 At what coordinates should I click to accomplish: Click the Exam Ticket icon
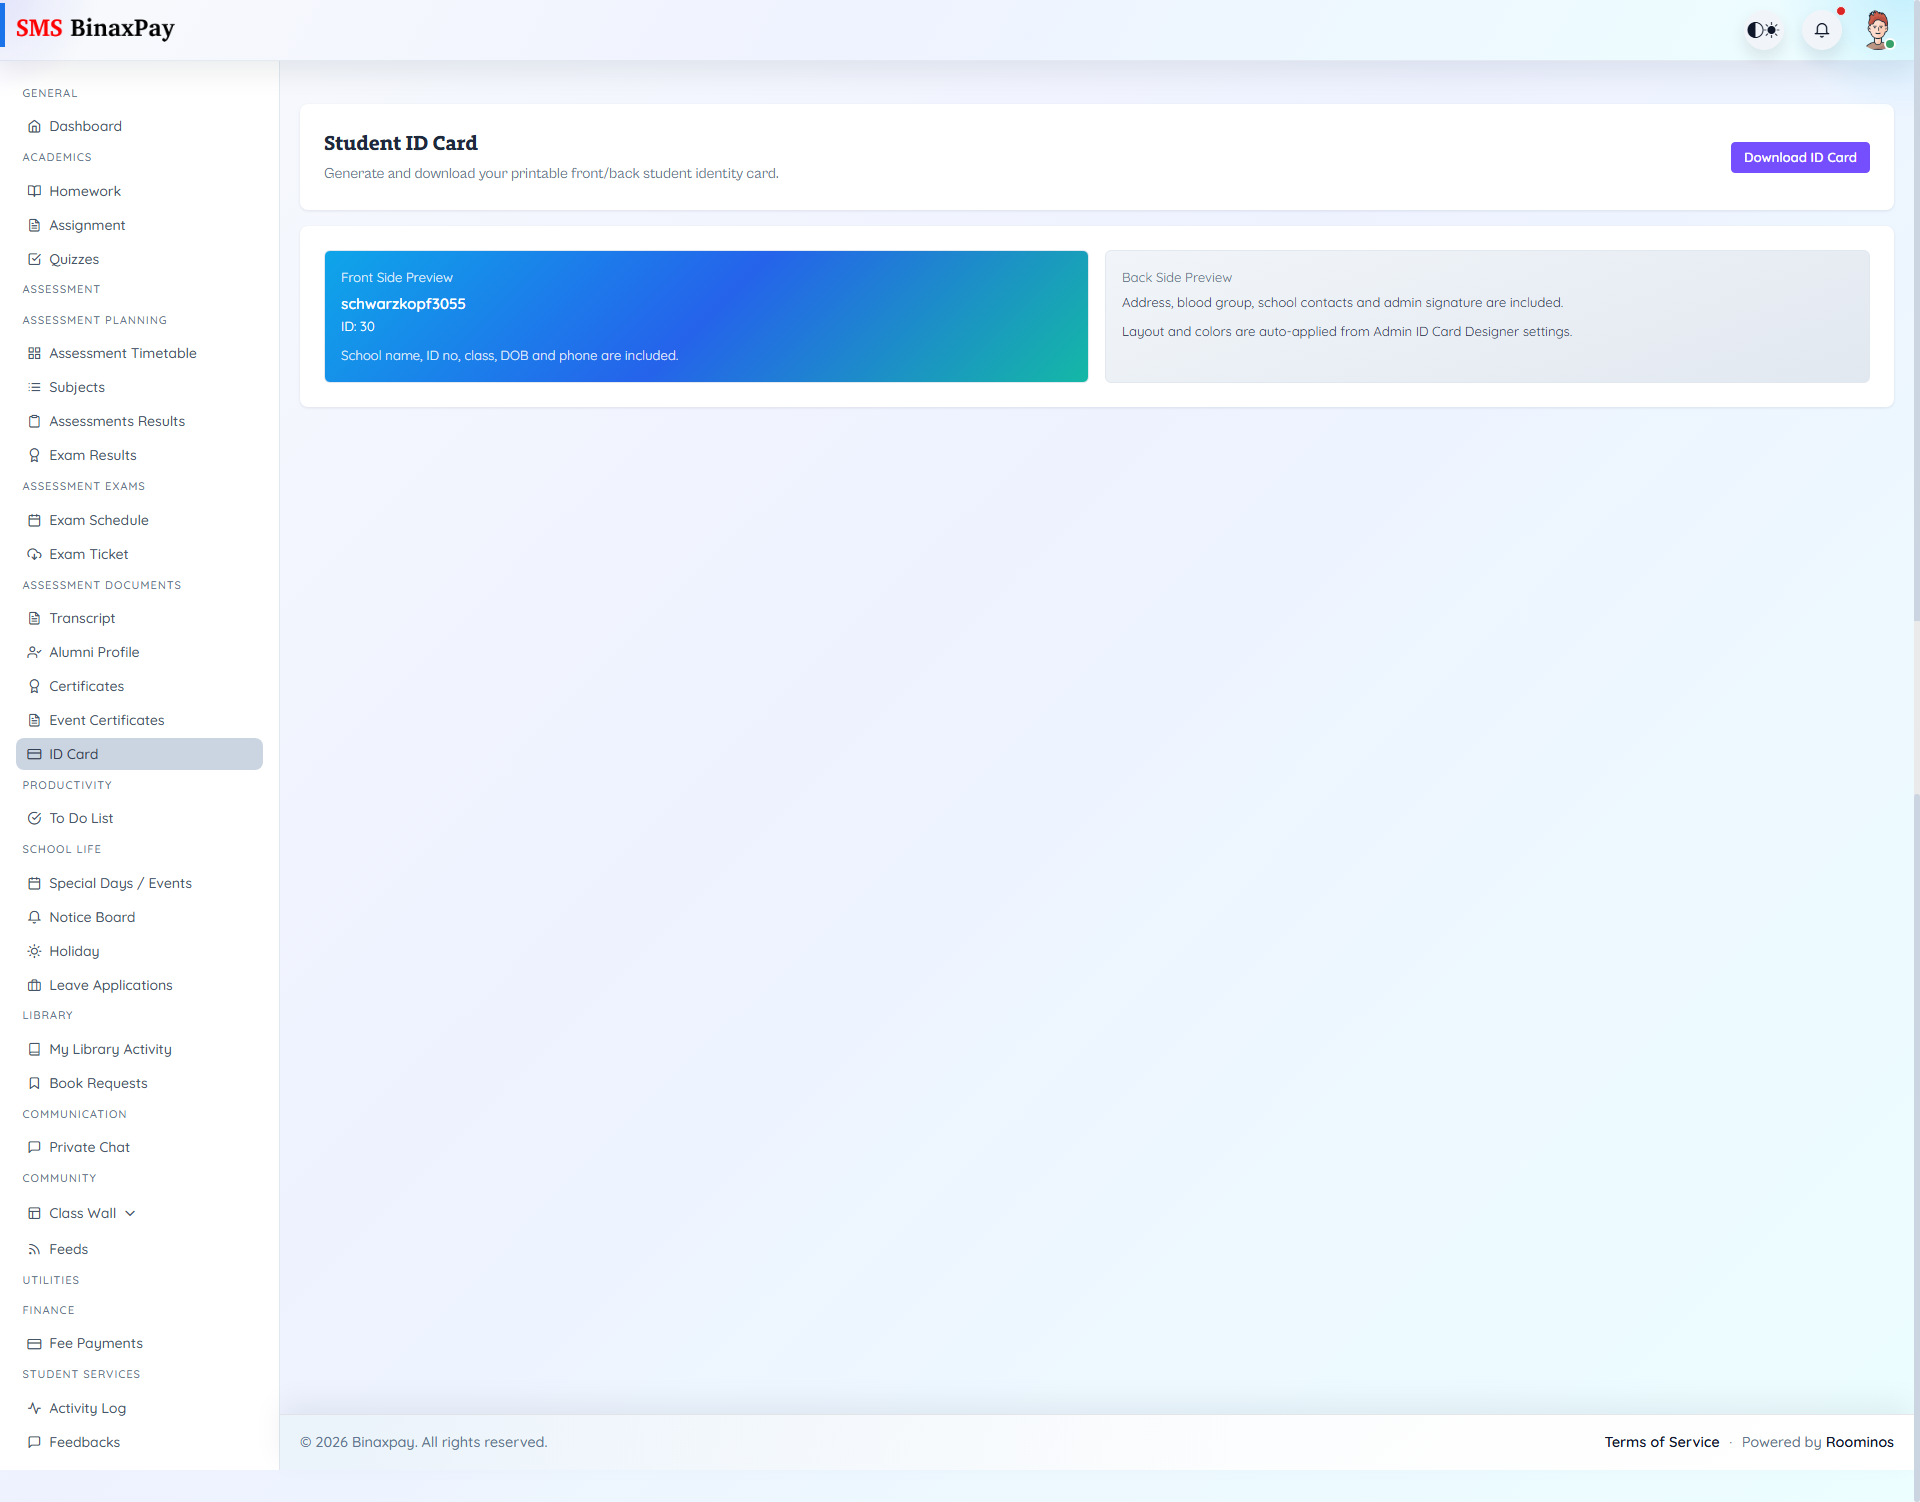pos(34,554)
